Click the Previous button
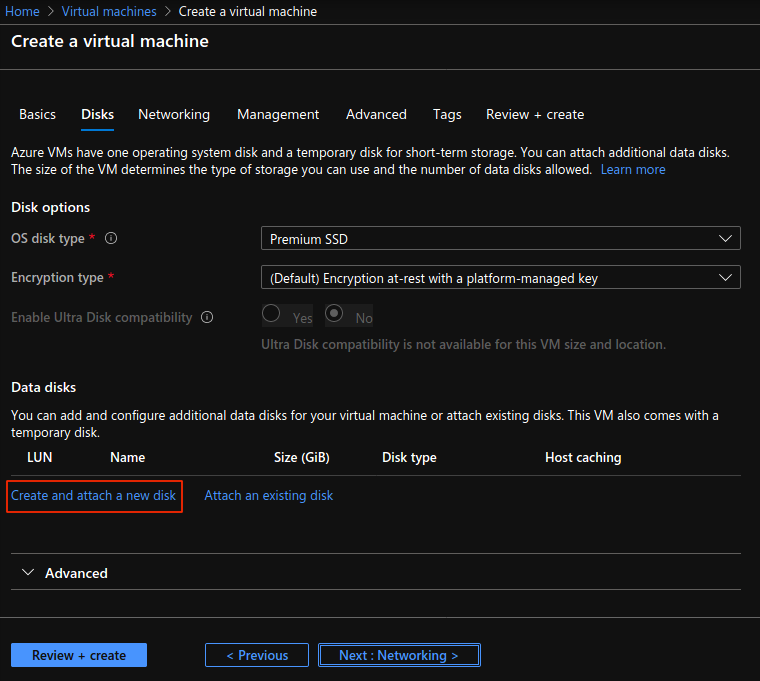This screenshot has height=681, width=760. pos(257,655)
